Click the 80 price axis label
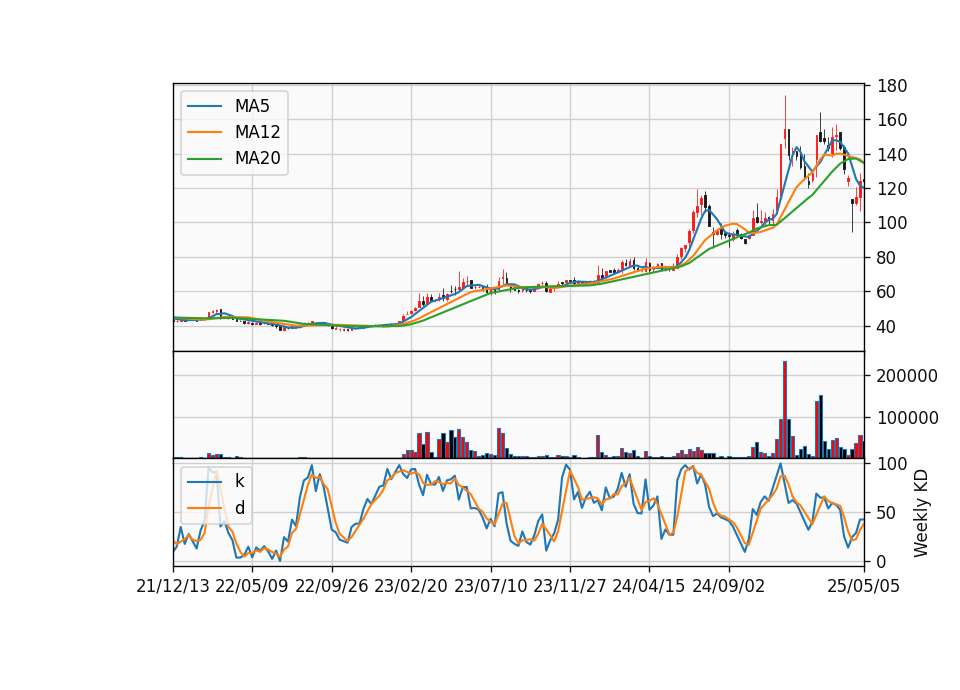Viewport: 960px width, 690px height. [886, 258]
